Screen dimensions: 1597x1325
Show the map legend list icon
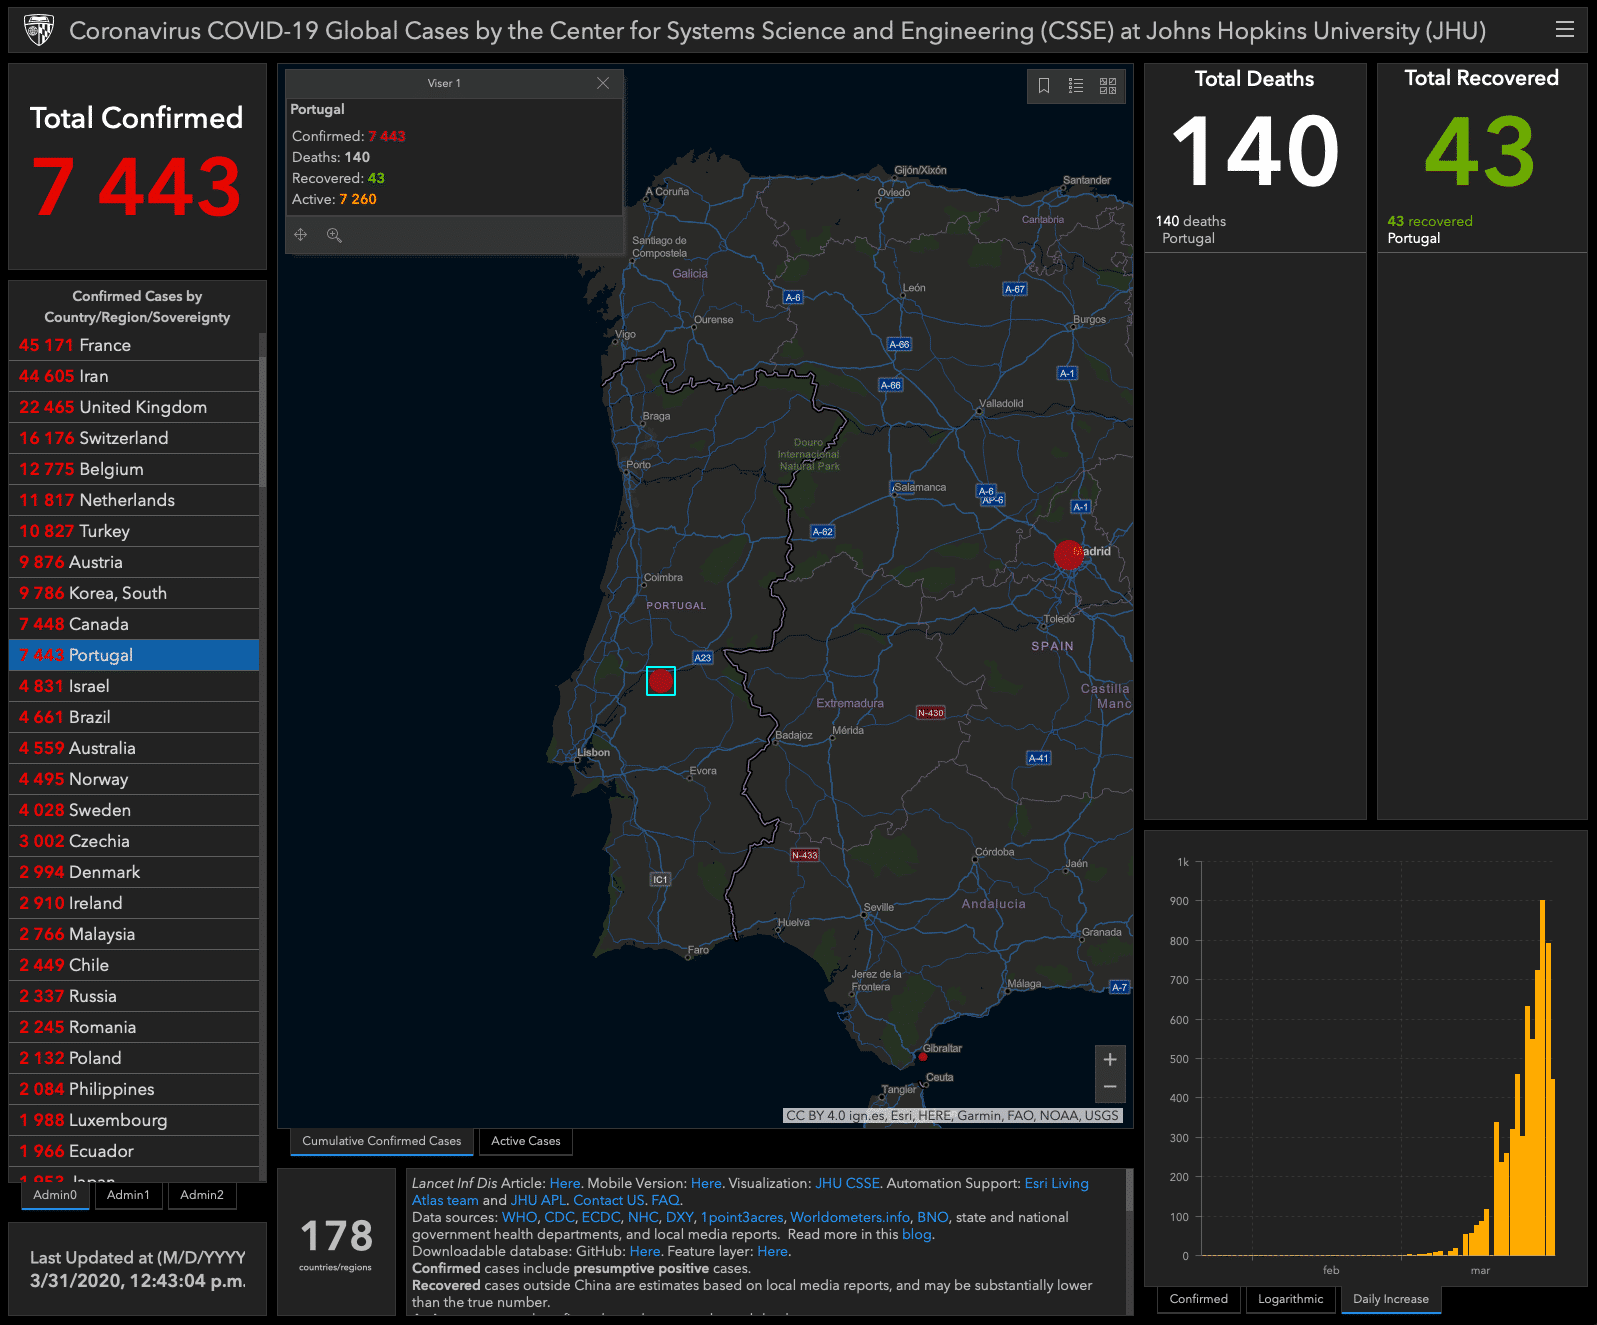coord(1076,86)
